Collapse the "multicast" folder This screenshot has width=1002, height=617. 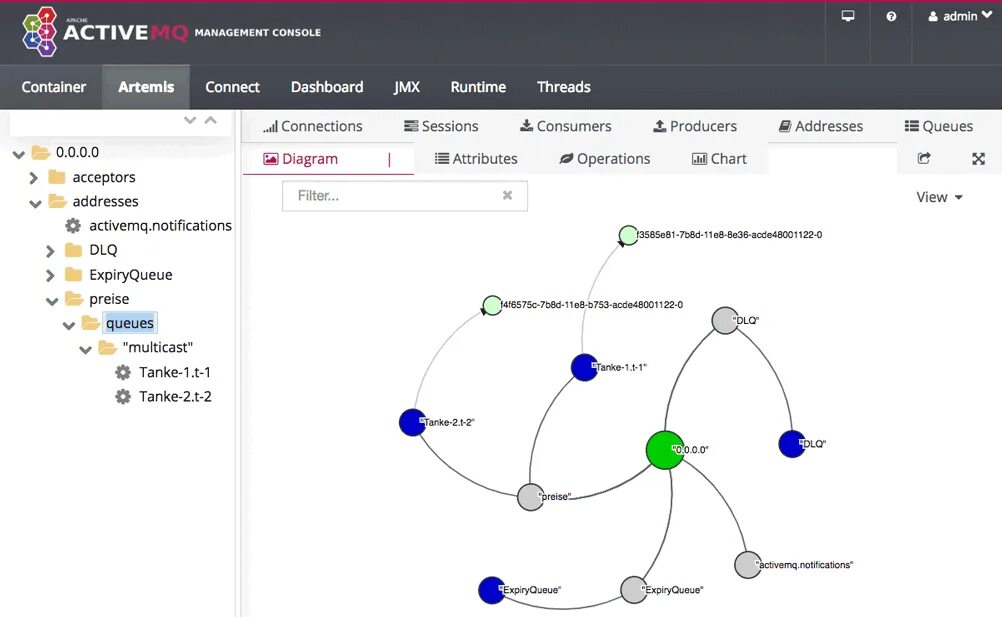pos(86,349)
